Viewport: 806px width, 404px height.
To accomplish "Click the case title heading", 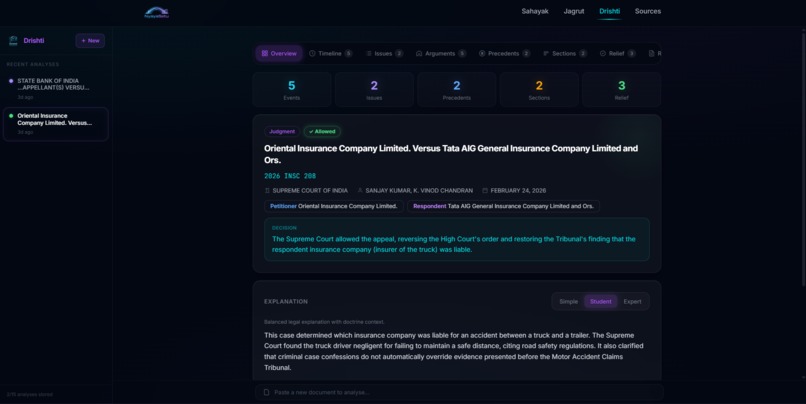I will 451,154.
